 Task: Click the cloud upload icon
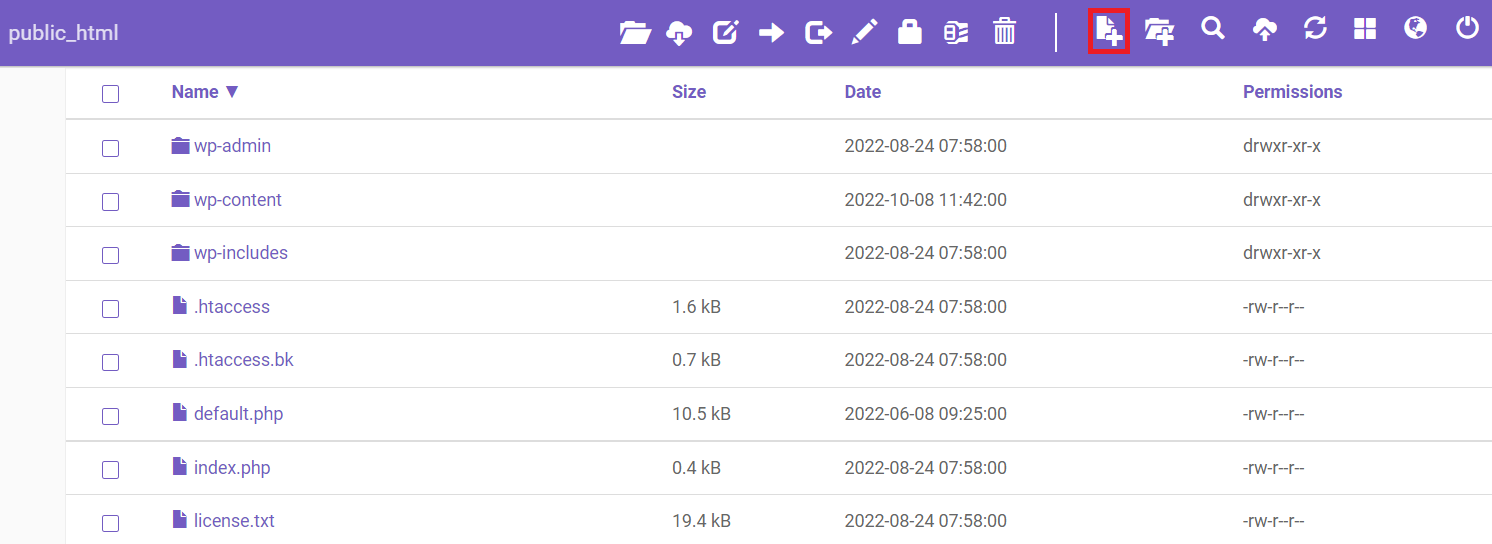[x=1264, y=31]
